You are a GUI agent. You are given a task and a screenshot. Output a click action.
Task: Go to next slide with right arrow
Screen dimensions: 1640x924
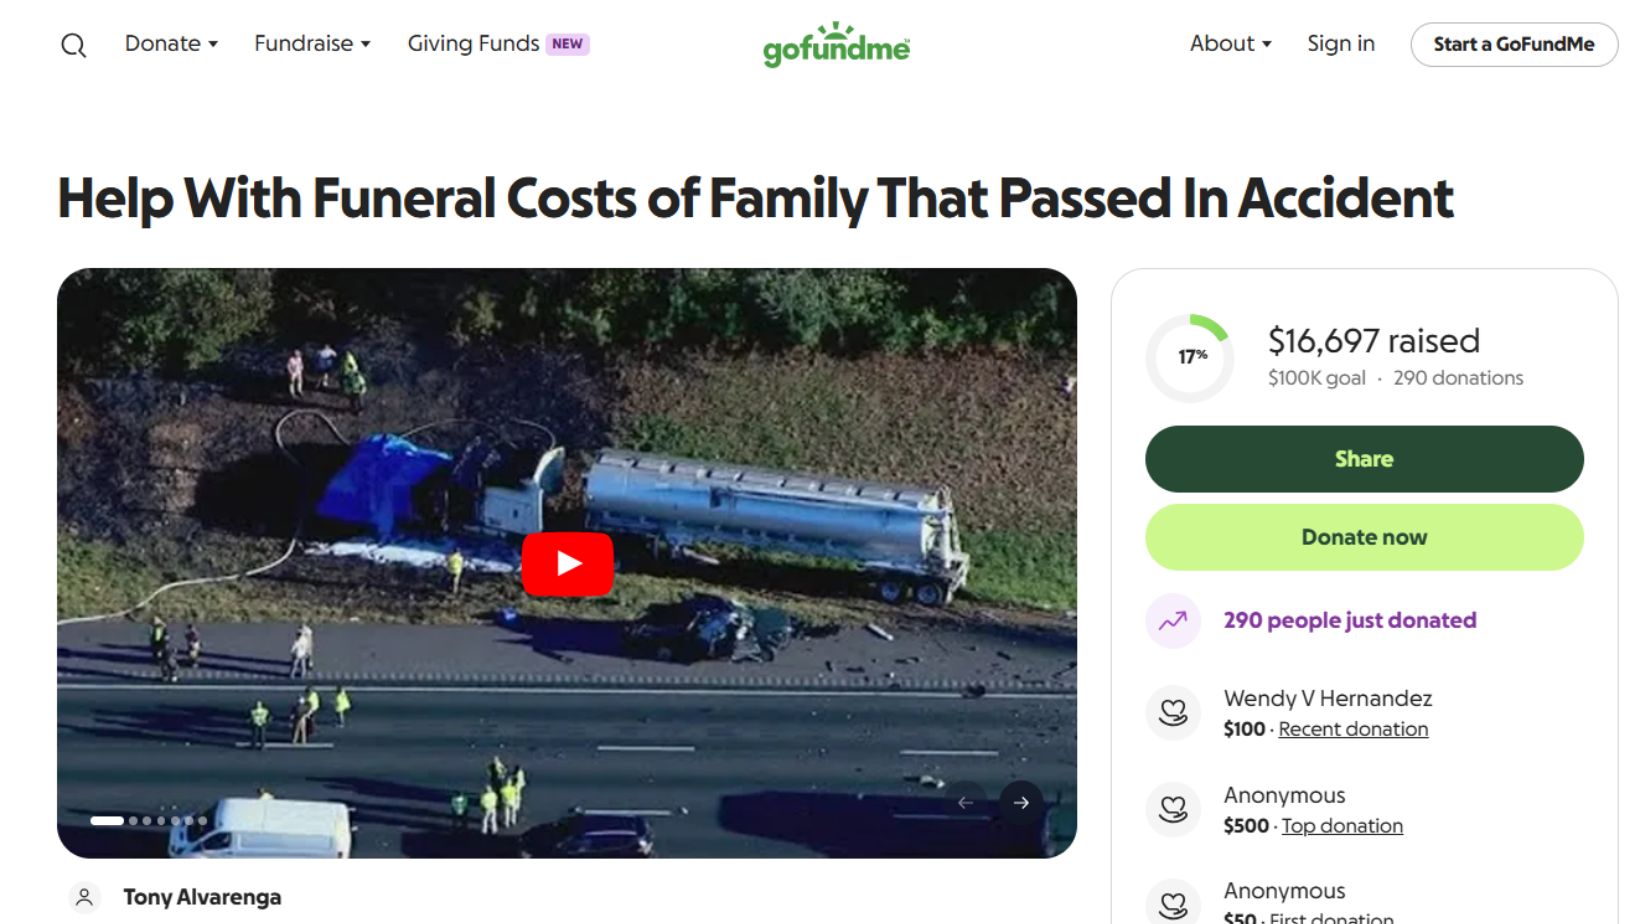pyautogui.click(x=1021, y=802)
